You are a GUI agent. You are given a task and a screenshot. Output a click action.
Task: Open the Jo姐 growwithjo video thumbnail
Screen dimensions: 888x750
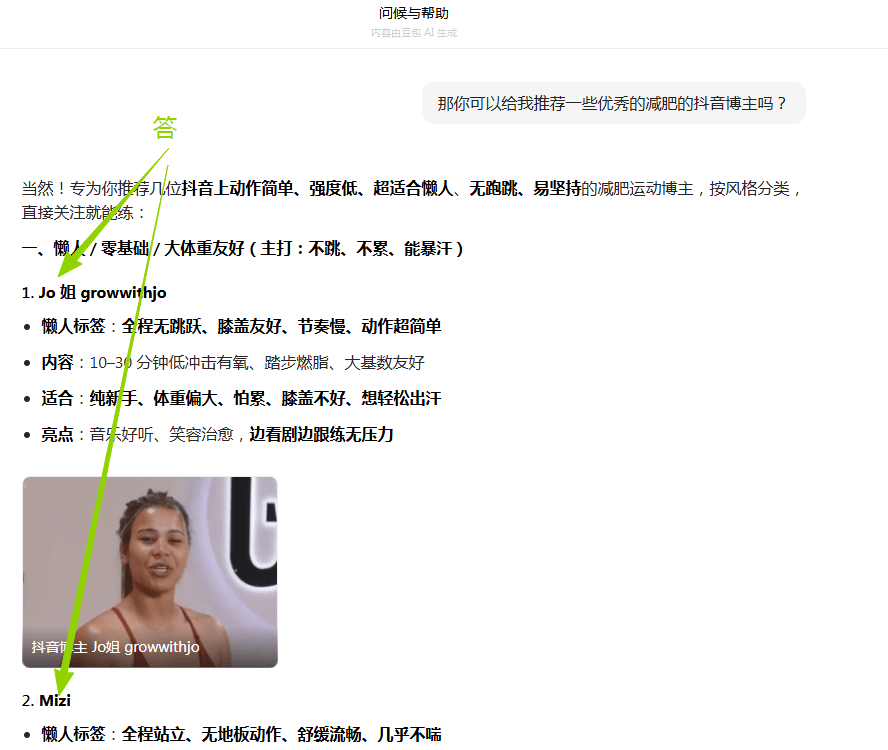(149, 570)
